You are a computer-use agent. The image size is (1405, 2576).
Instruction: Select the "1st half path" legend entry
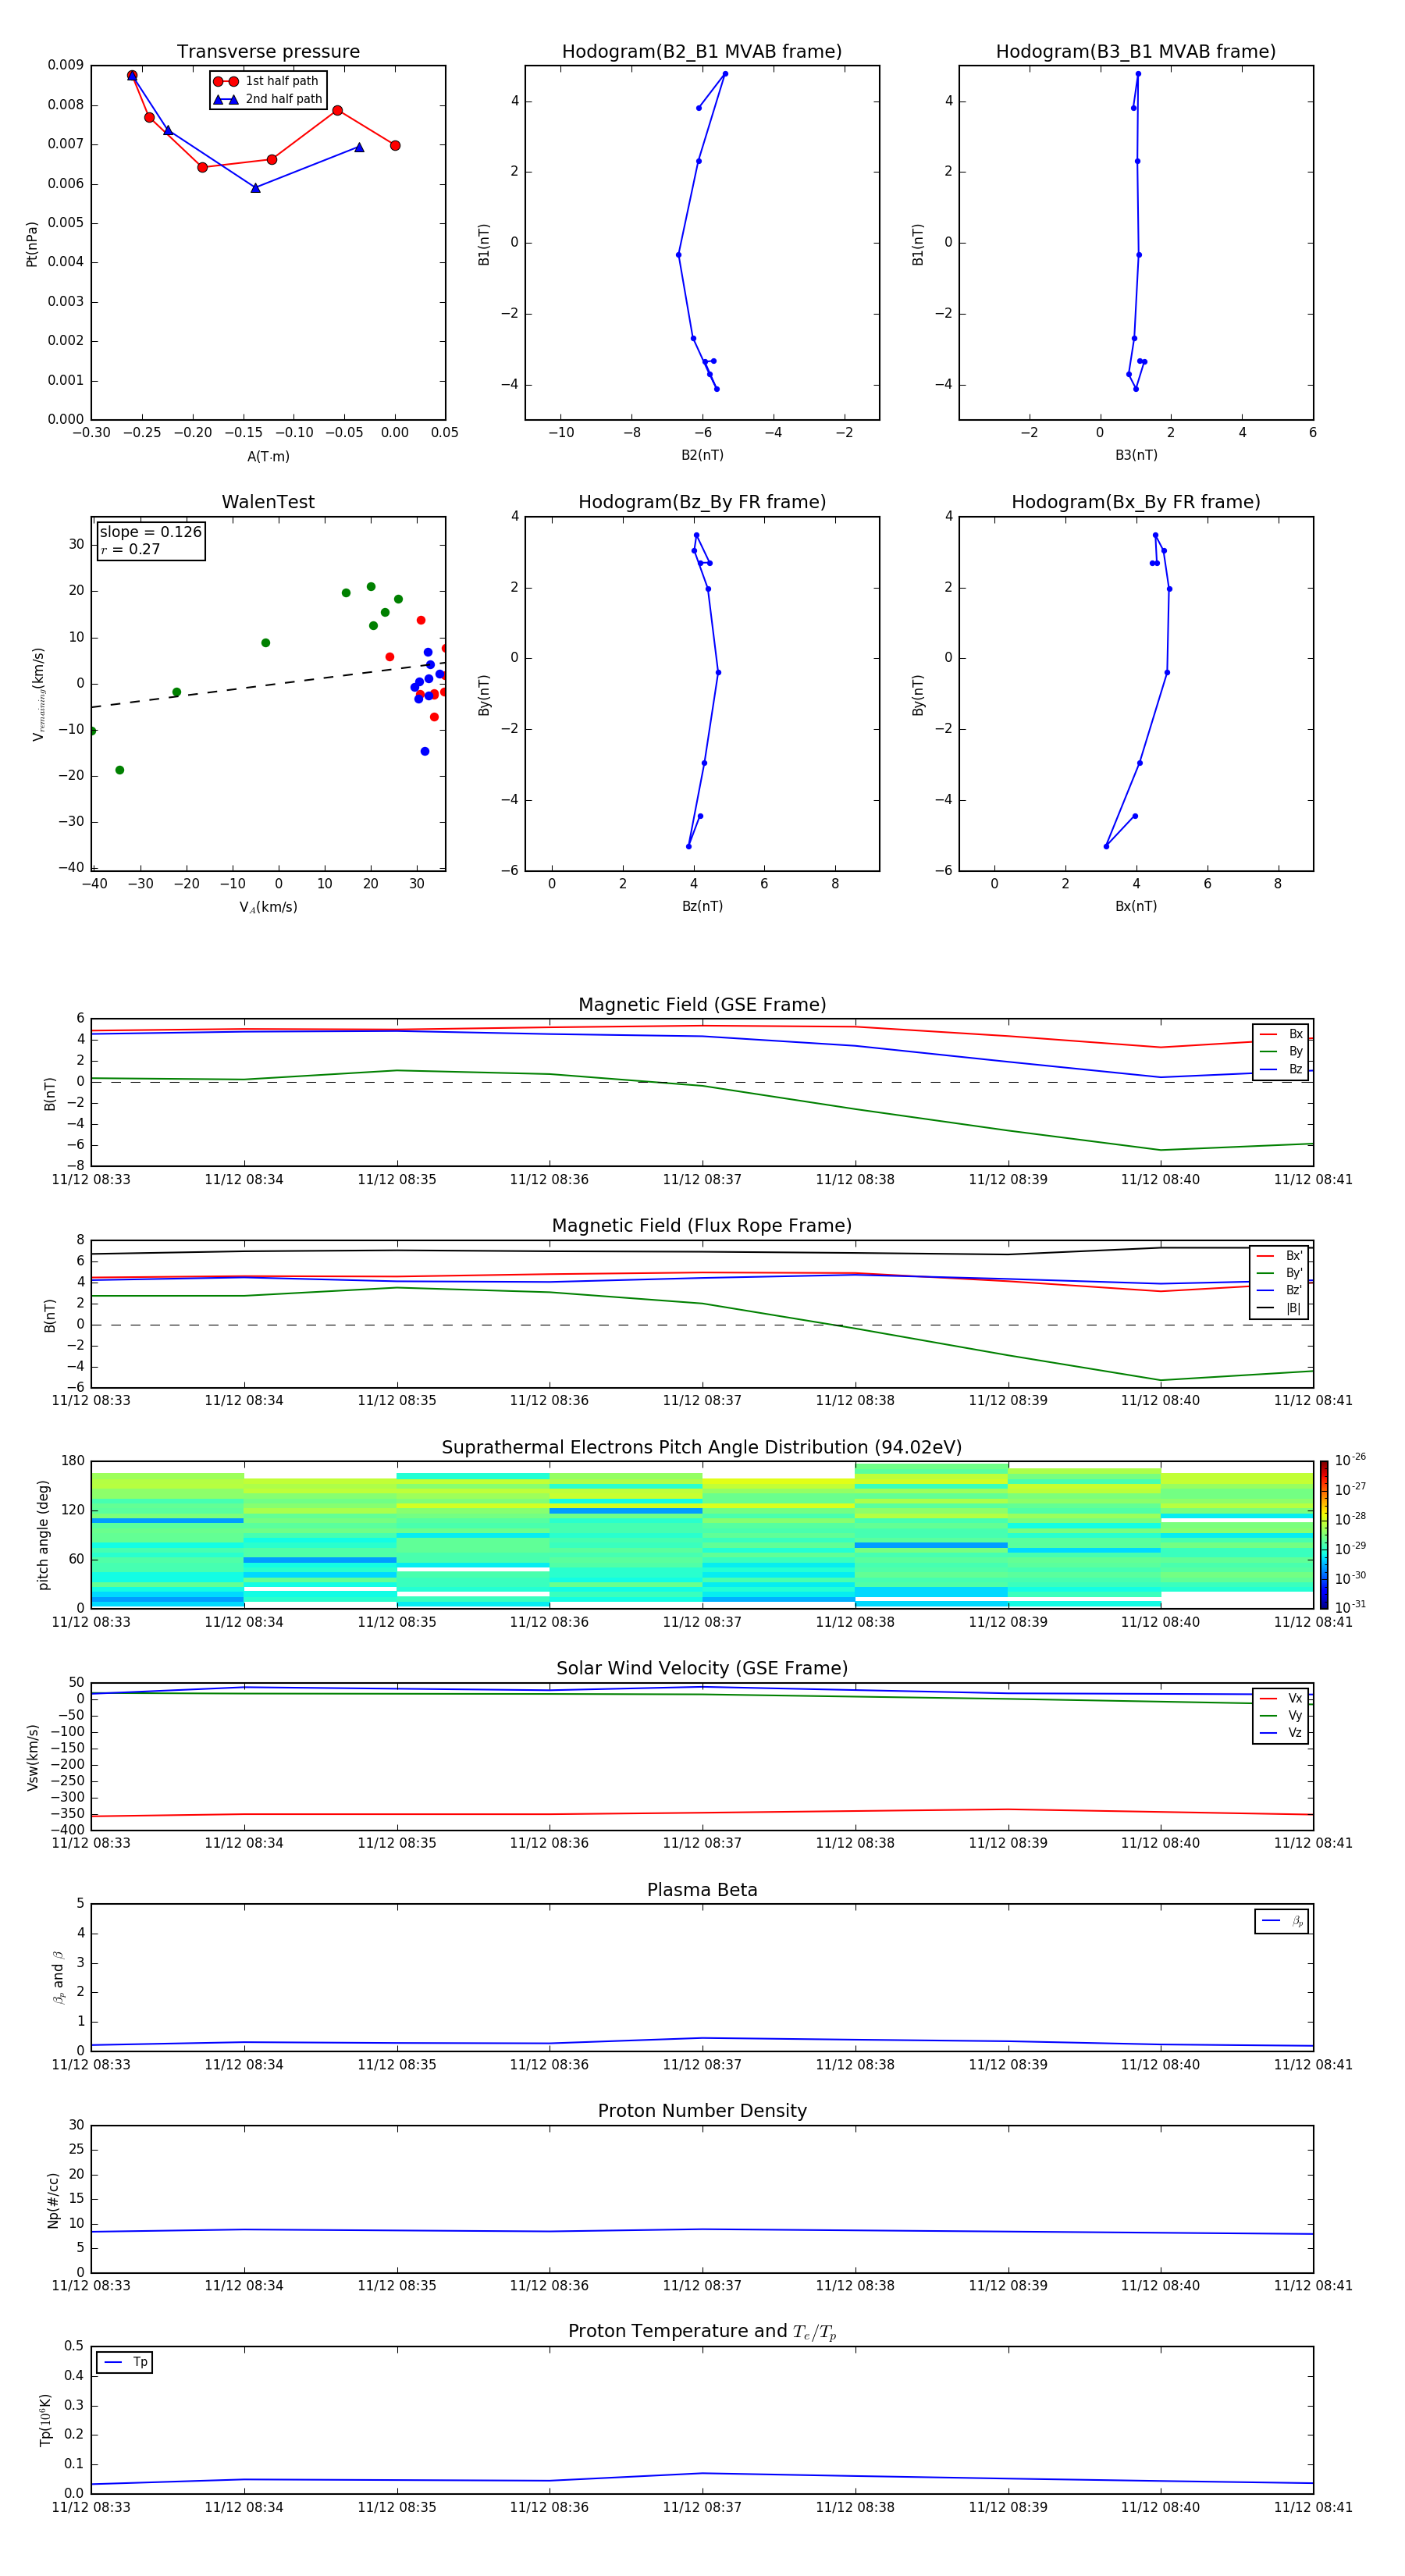tap(267, 81)
